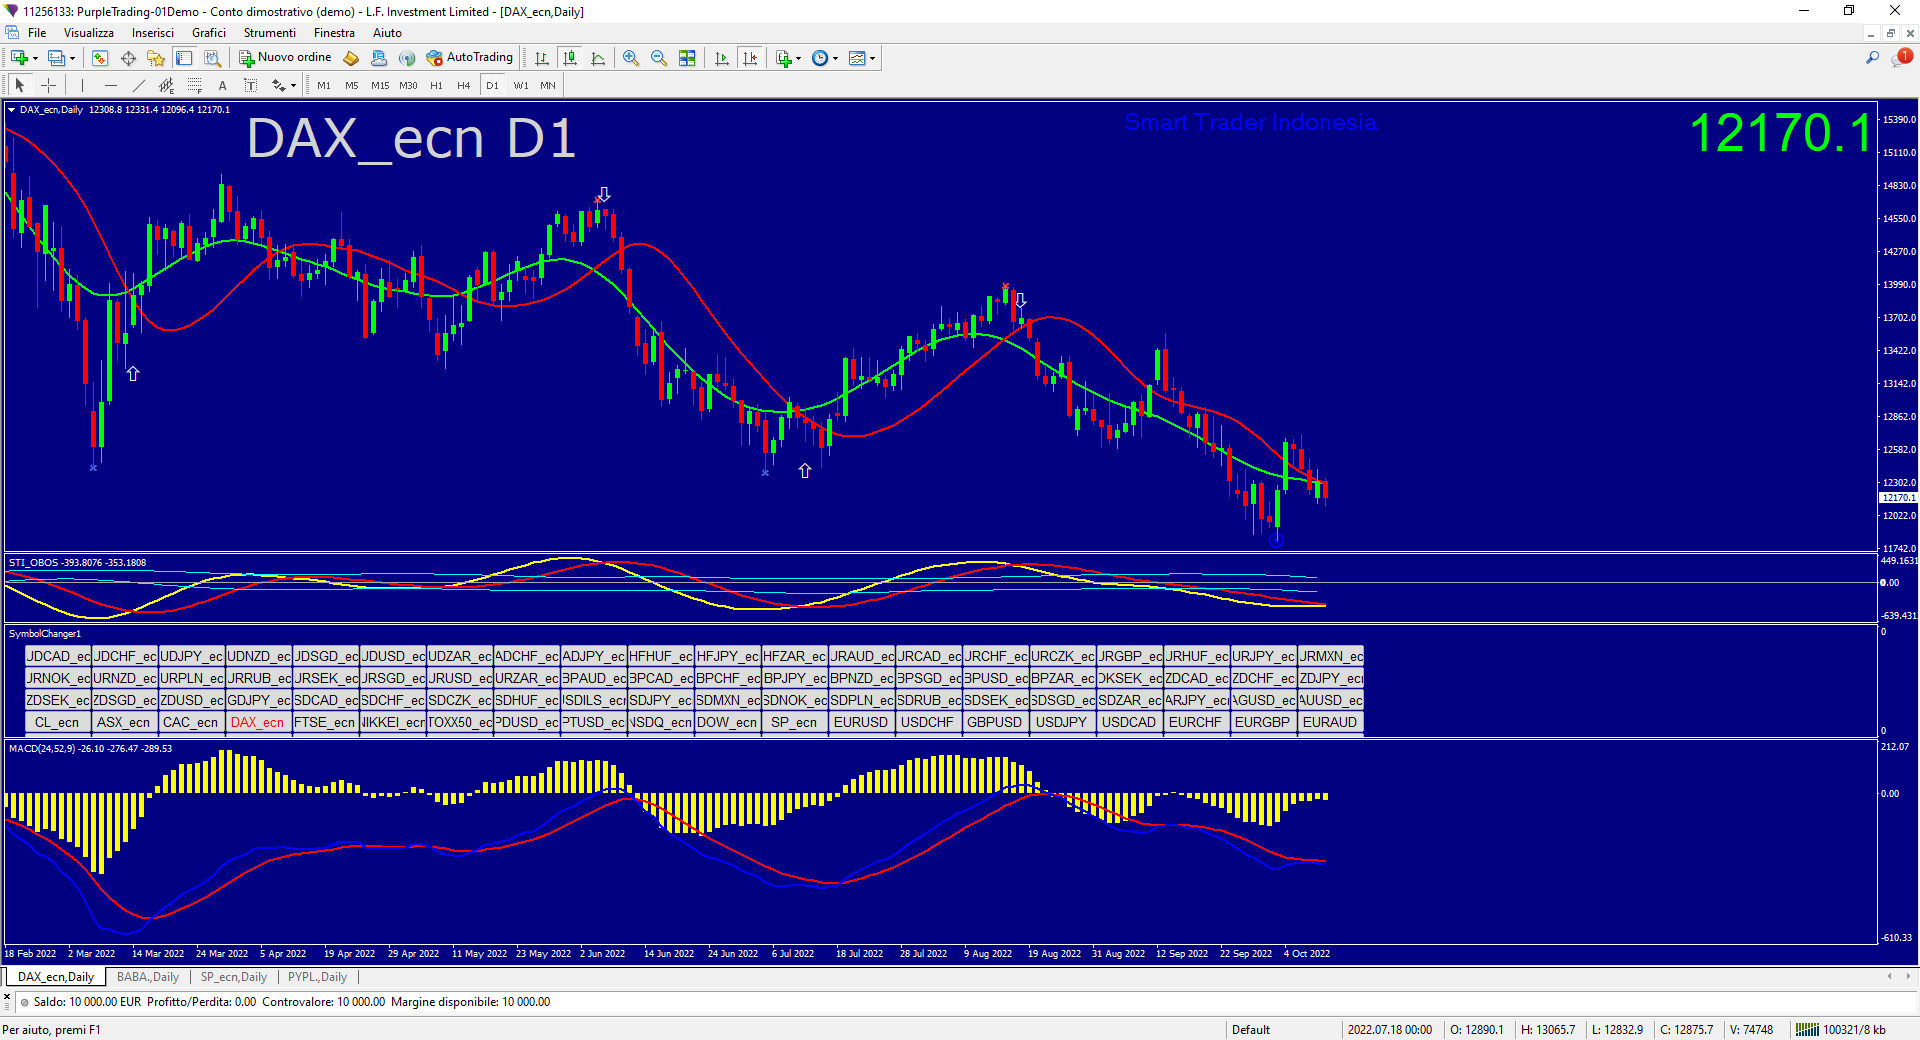This screenshot has width=1920, height=1040.
Task: Click the GBPUSD symbol button
Action: click(995, 722)
